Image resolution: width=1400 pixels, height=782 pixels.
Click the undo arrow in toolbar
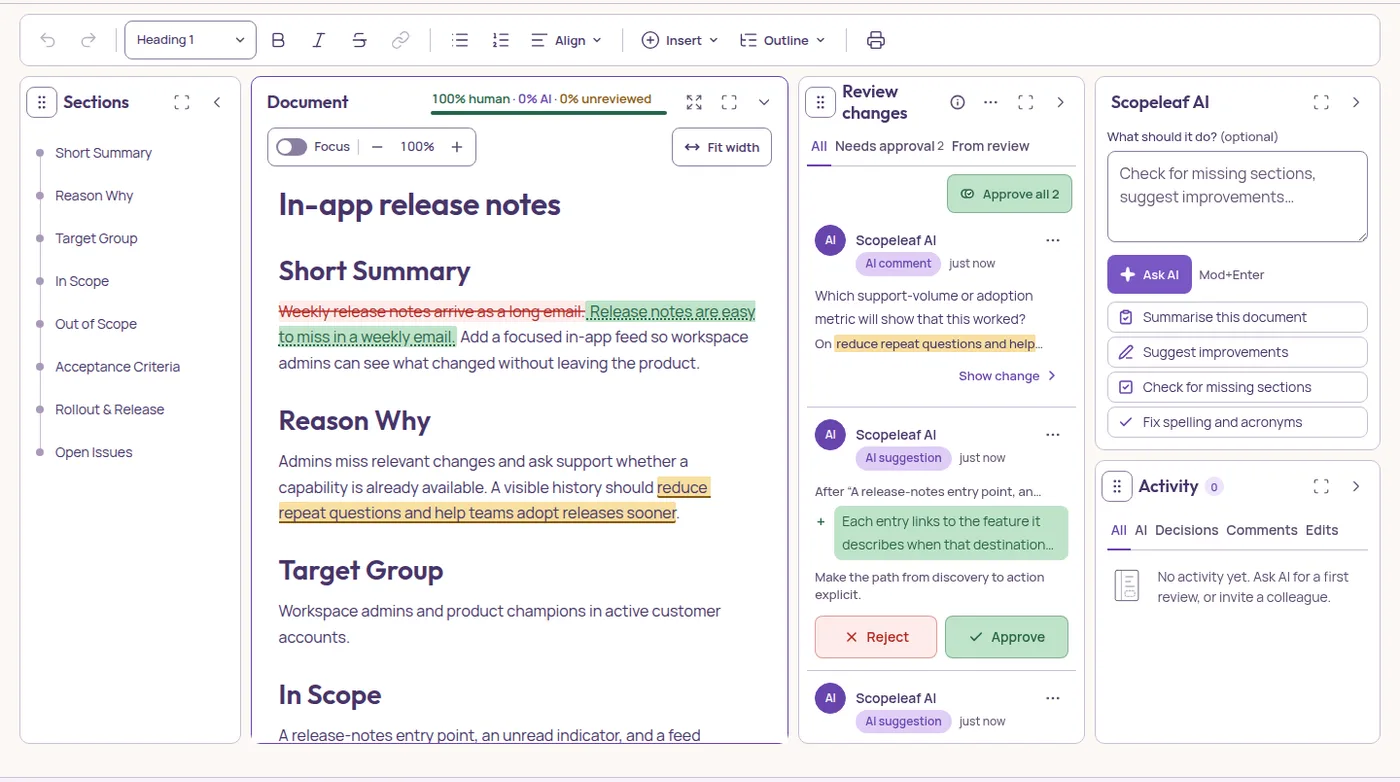48,40
